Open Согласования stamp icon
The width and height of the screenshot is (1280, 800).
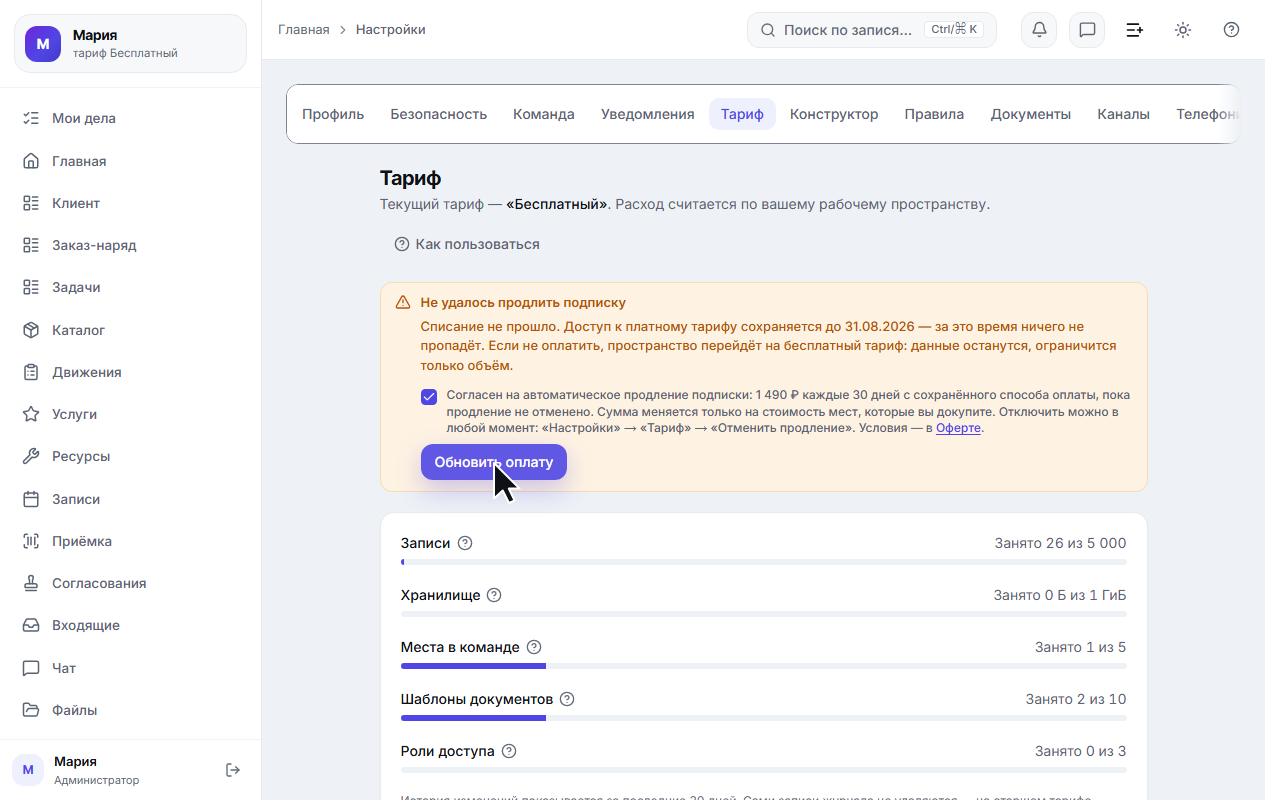point(31,583)
